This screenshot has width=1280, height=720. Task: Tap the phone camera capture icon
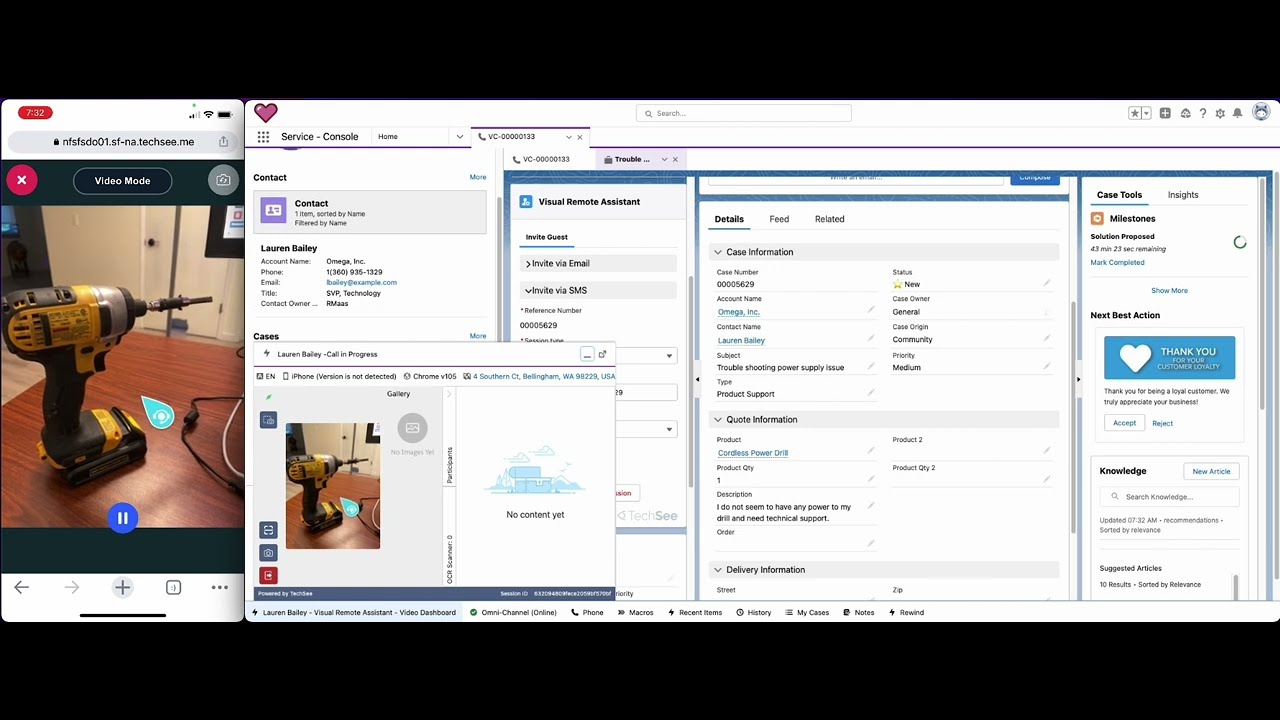(x=223, y=180)
